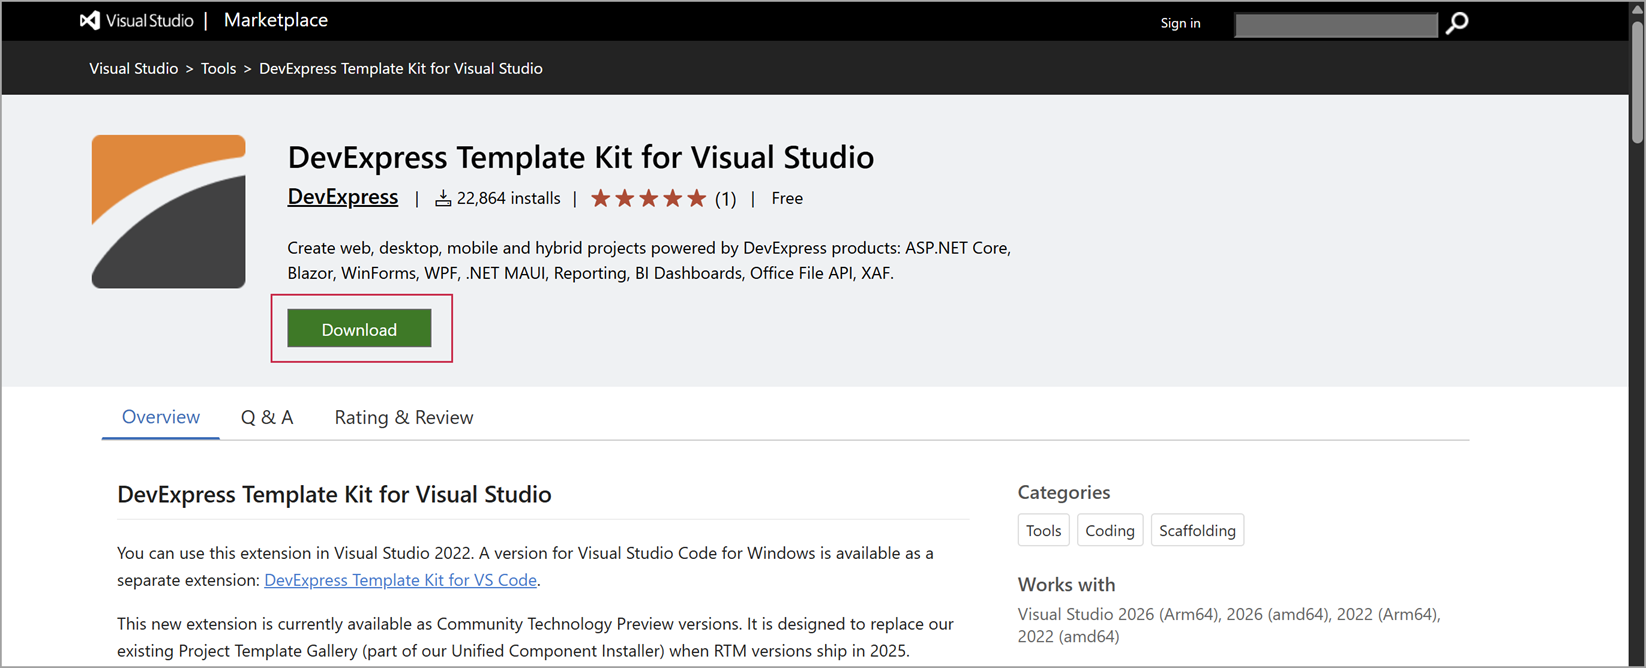1646x668 pixels.
Task: Click the DevExpress Template Kit breadcrumb
Action: point(401,68)
